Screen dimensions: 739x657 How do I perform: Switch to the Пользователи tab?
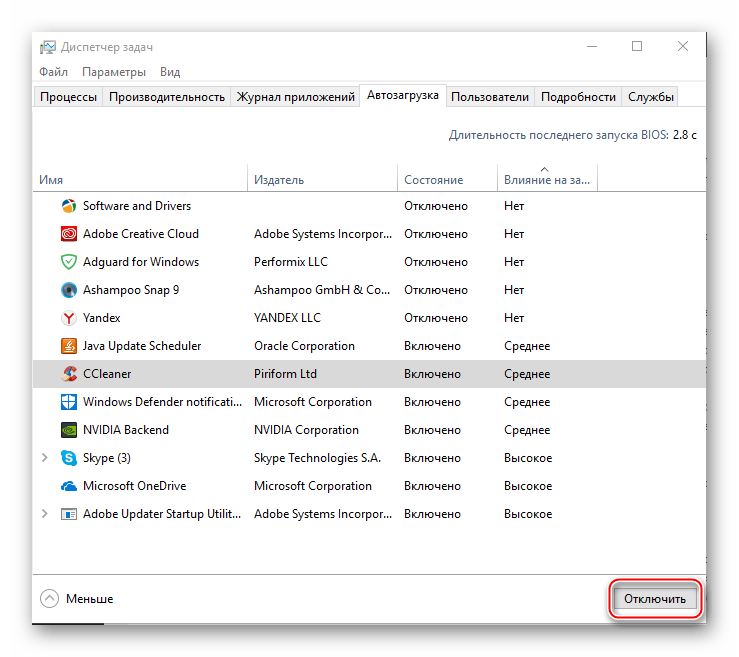490,97
